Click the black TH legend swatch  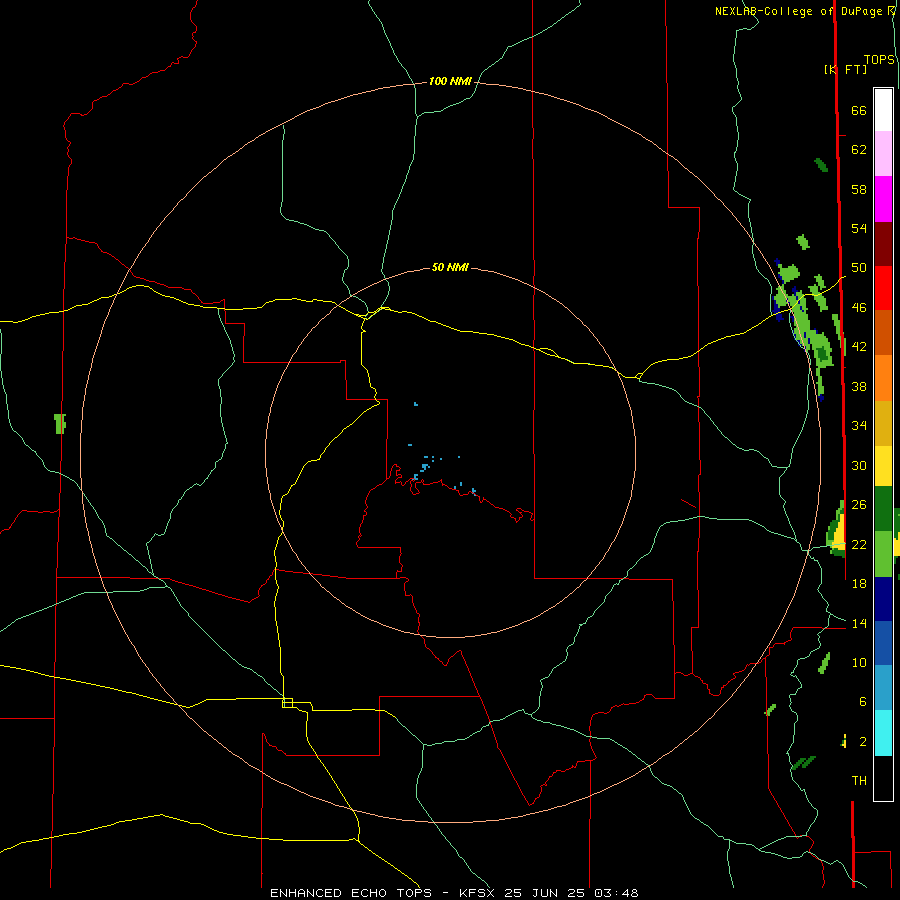(x=883, y=778)
